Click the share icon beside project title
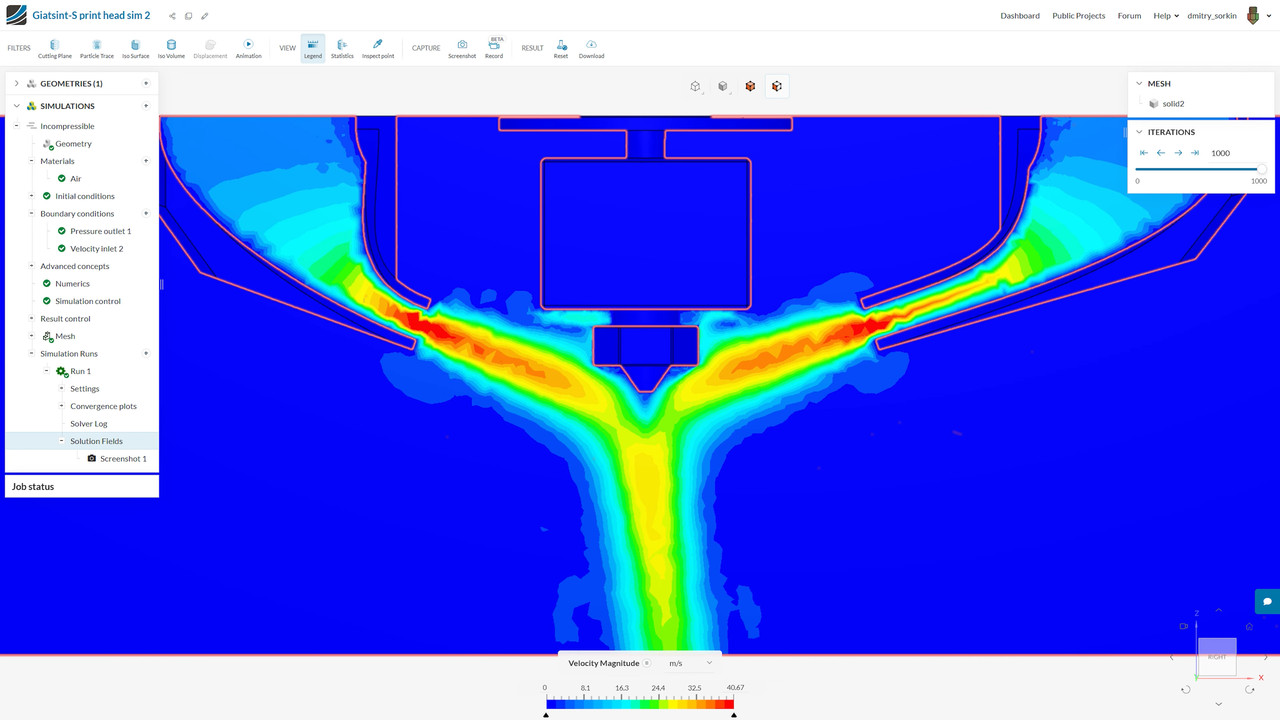 point(172,16)
